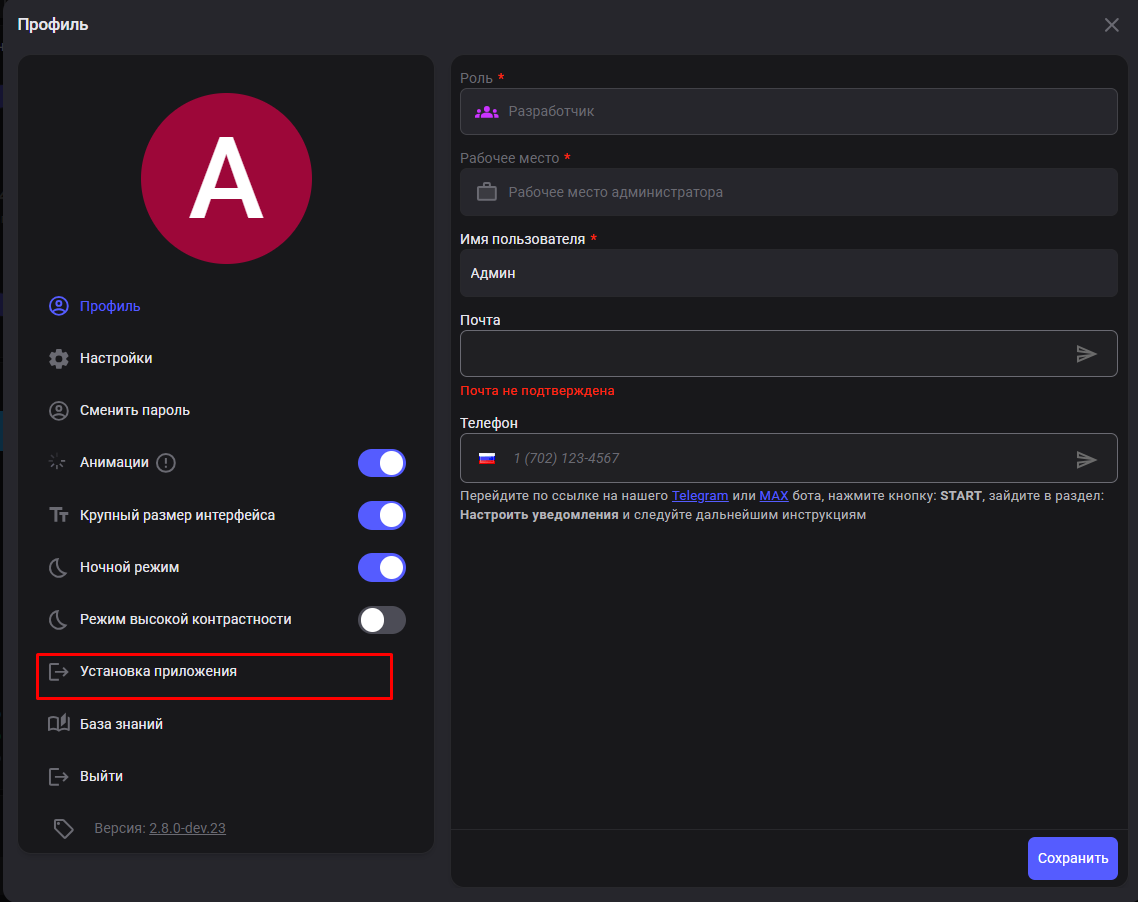Click the send icon in Телефон field
Viewport: 1138px width, 902px height.
click(x=1086, y=459)
